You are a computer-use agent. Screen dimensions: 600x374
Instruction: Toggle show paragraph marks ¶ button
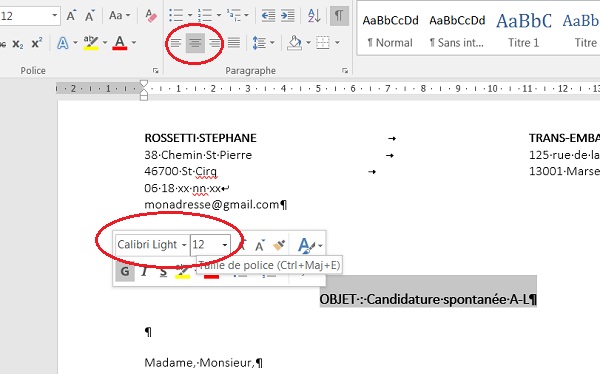(339, 16)
